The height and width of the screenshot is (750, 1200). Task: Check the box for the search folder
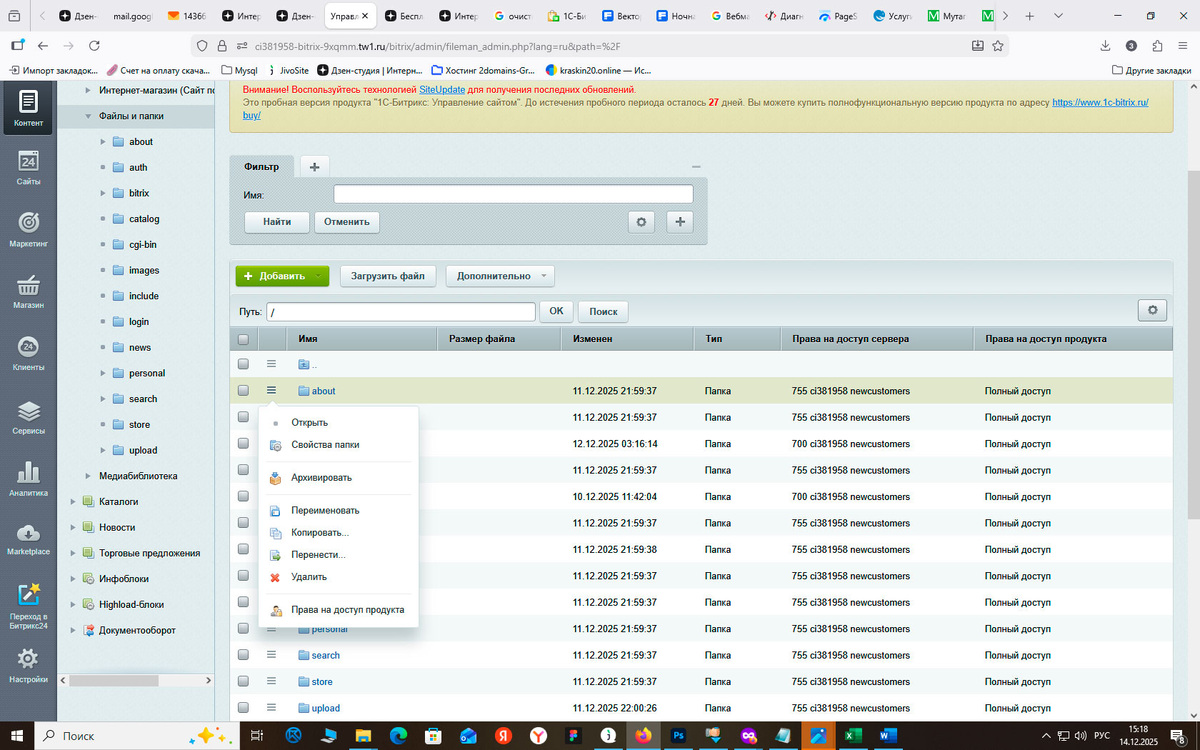(243, 655)
